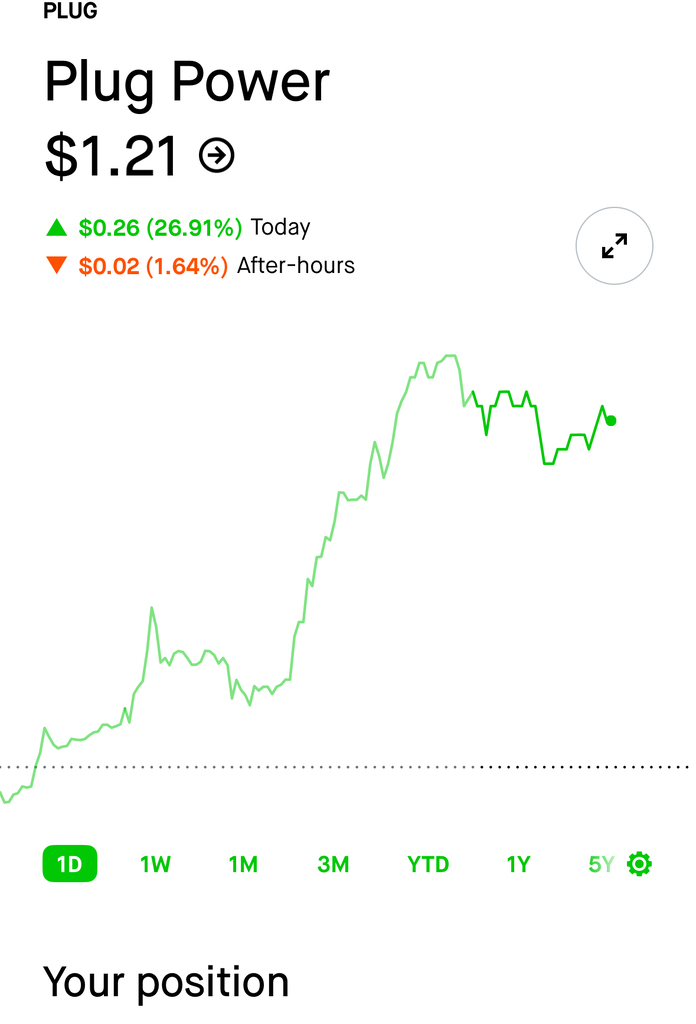This screenshot has width=696, height=1024.
Task: Select the 1D time range
Action: pyautogui.click(x=69, y=864)
